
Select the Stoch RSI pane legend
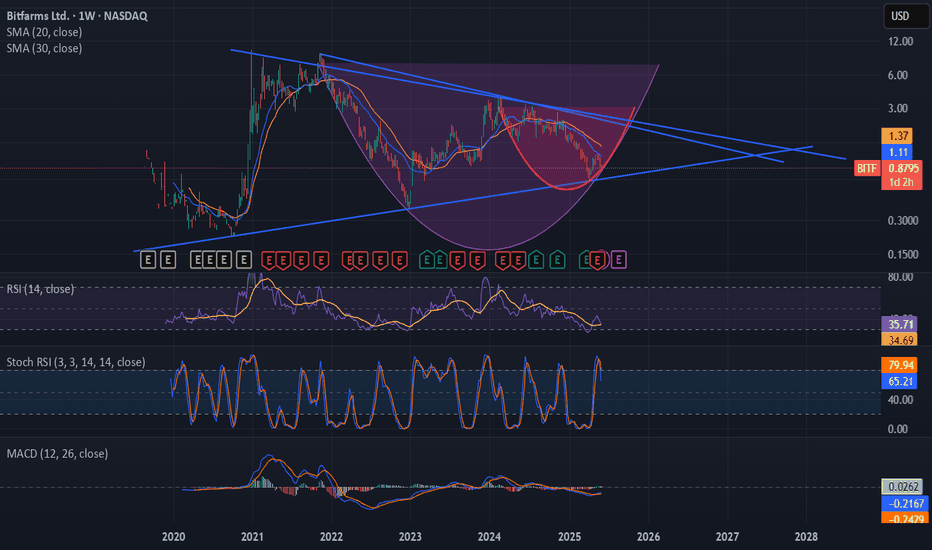[x=75, y=362]
